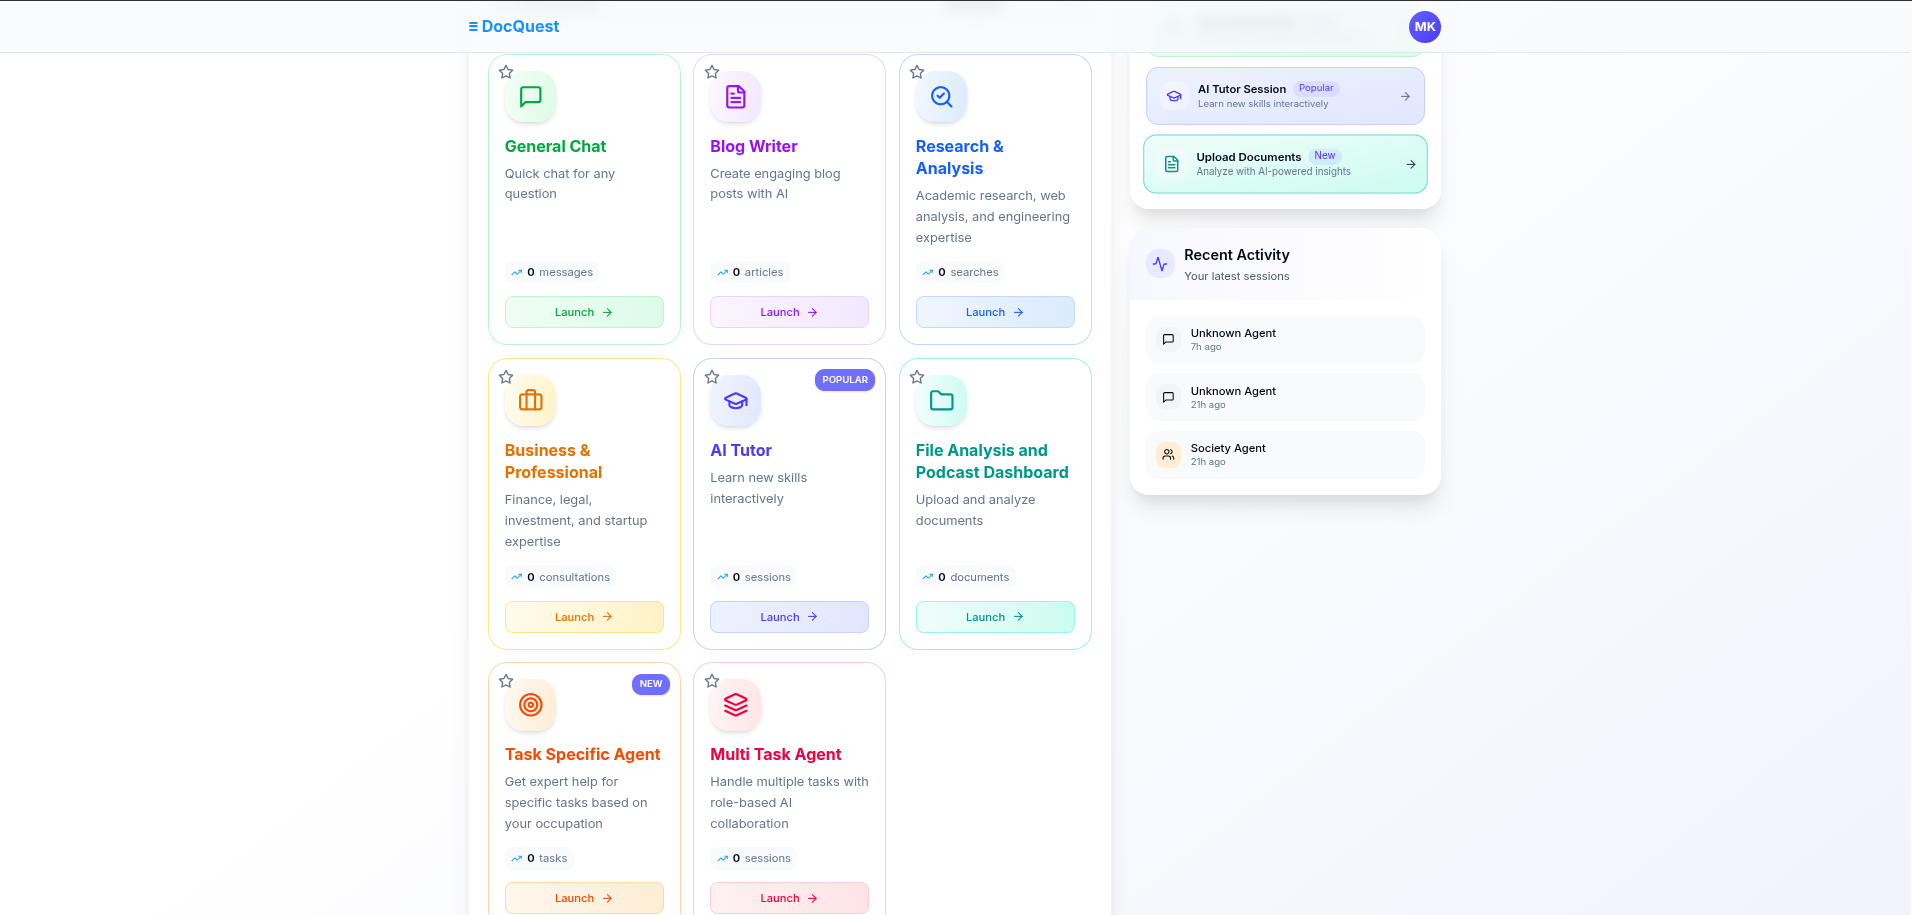The width and height of the screenshot is (1912, 915).
Task: Click the Multi Task Agent layers icon
Action: click(735, 705)
